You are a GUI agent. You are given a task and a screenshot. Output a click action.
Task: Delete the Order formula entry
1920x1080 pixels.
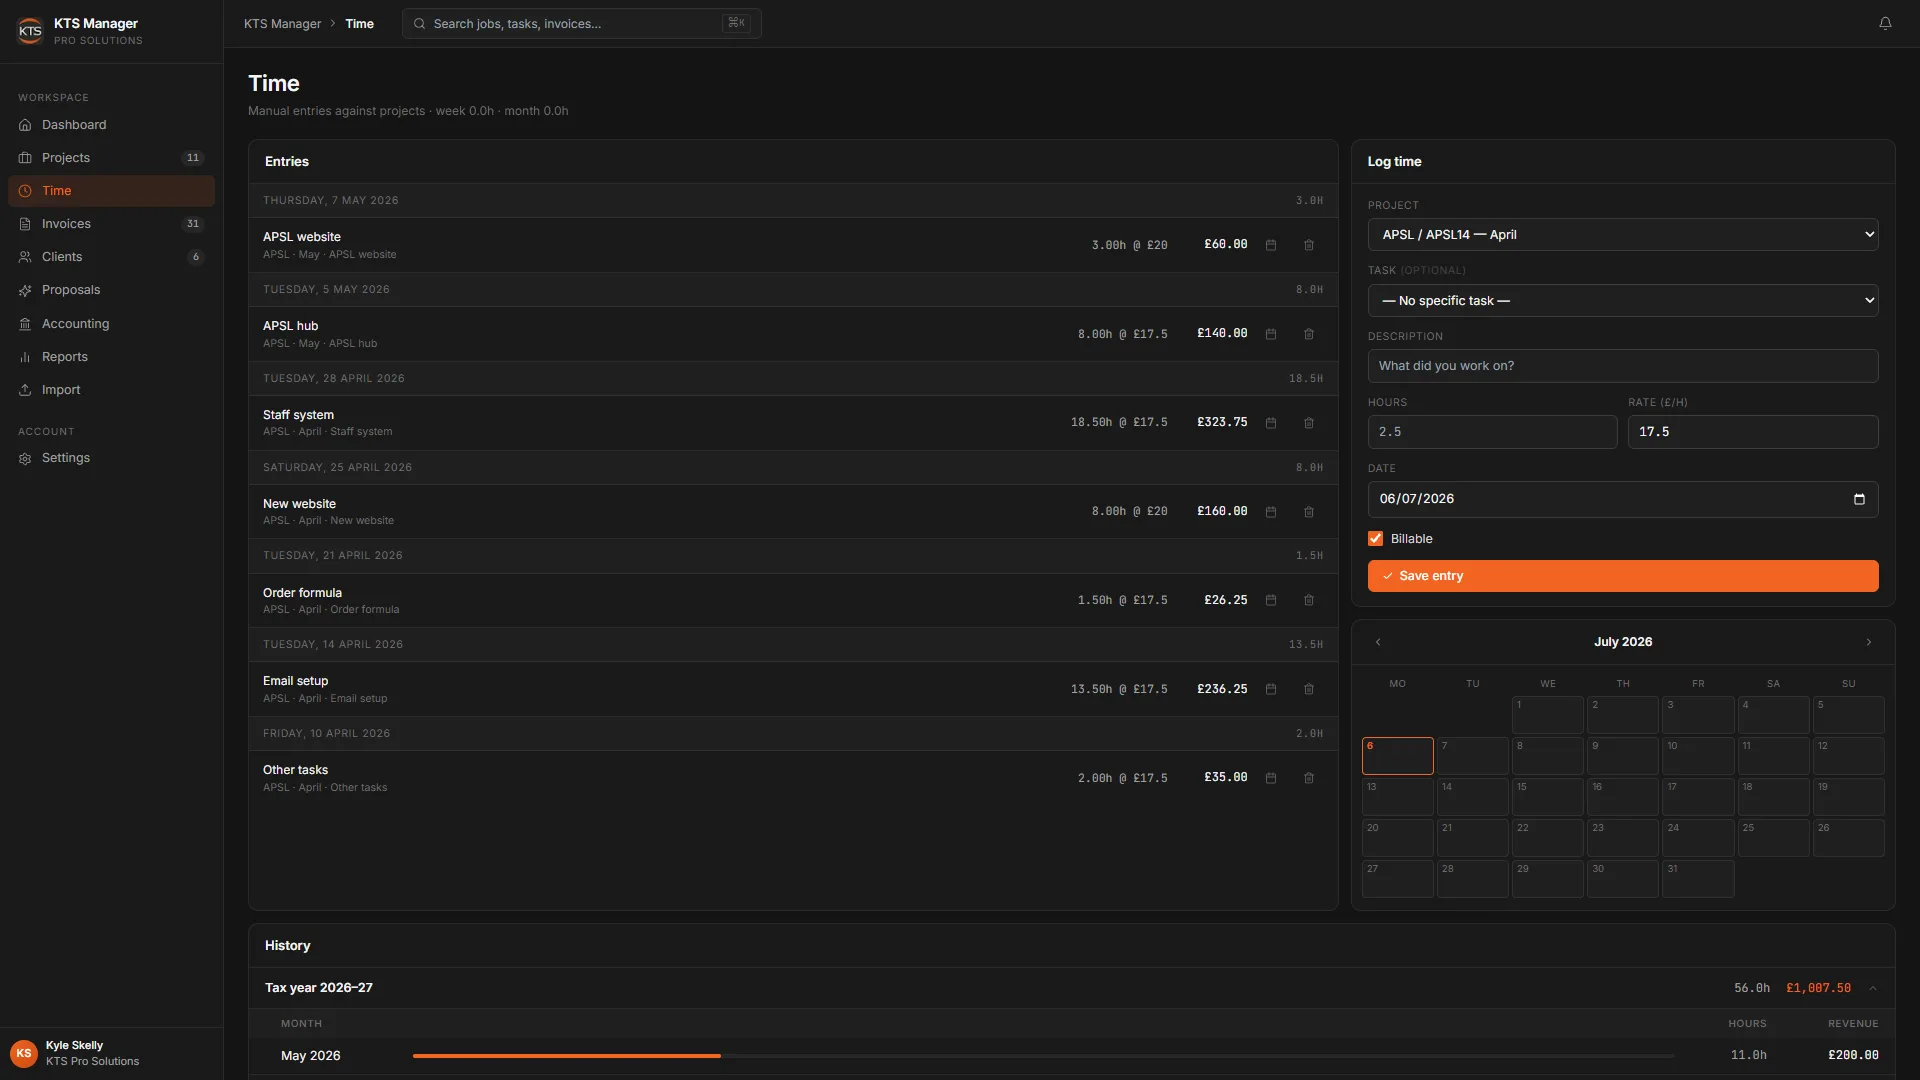pyautogui.click(x=1309, y=600)
